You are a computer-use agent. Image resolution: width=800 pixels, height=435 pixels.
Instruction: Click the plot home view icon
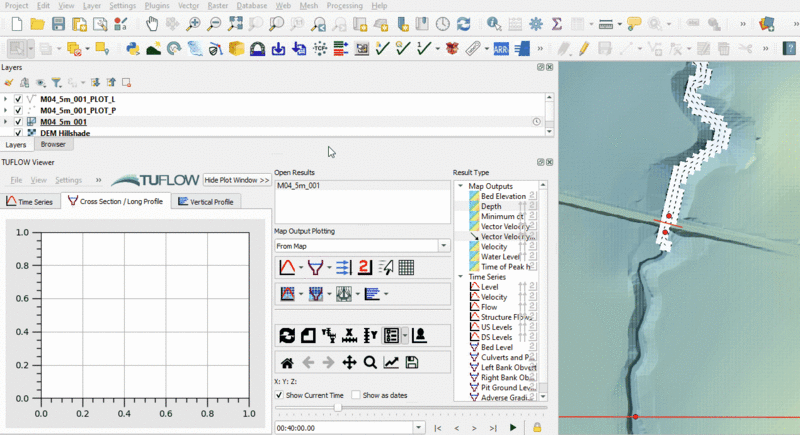coord(286,362)
